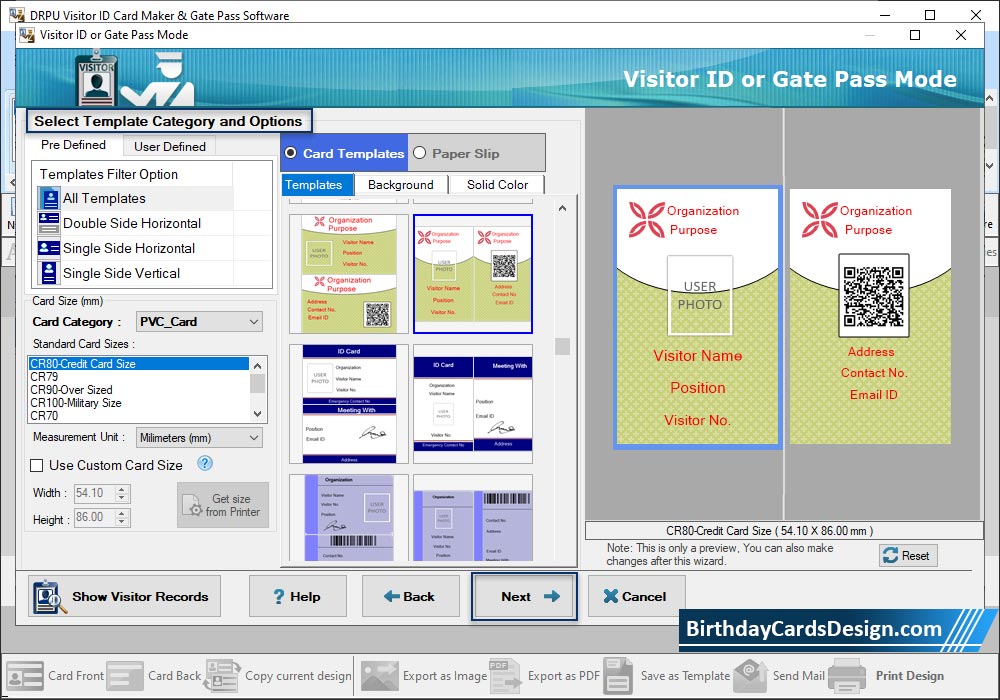Image resolution: width=1000 pixels, height=700 pixels.
Task: Click the Copy current design icon
Action: pos(222,675)
